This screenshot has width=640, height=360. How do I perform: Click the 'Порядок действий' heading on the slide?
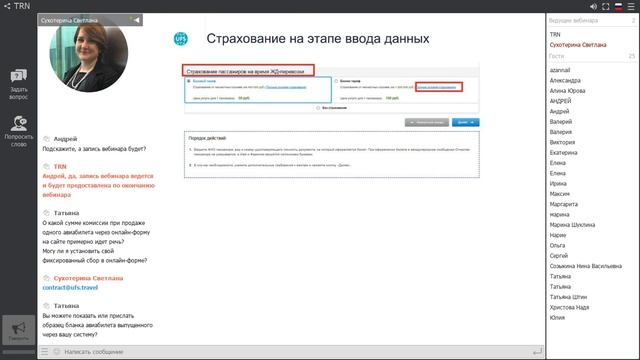tap(207, 138)
